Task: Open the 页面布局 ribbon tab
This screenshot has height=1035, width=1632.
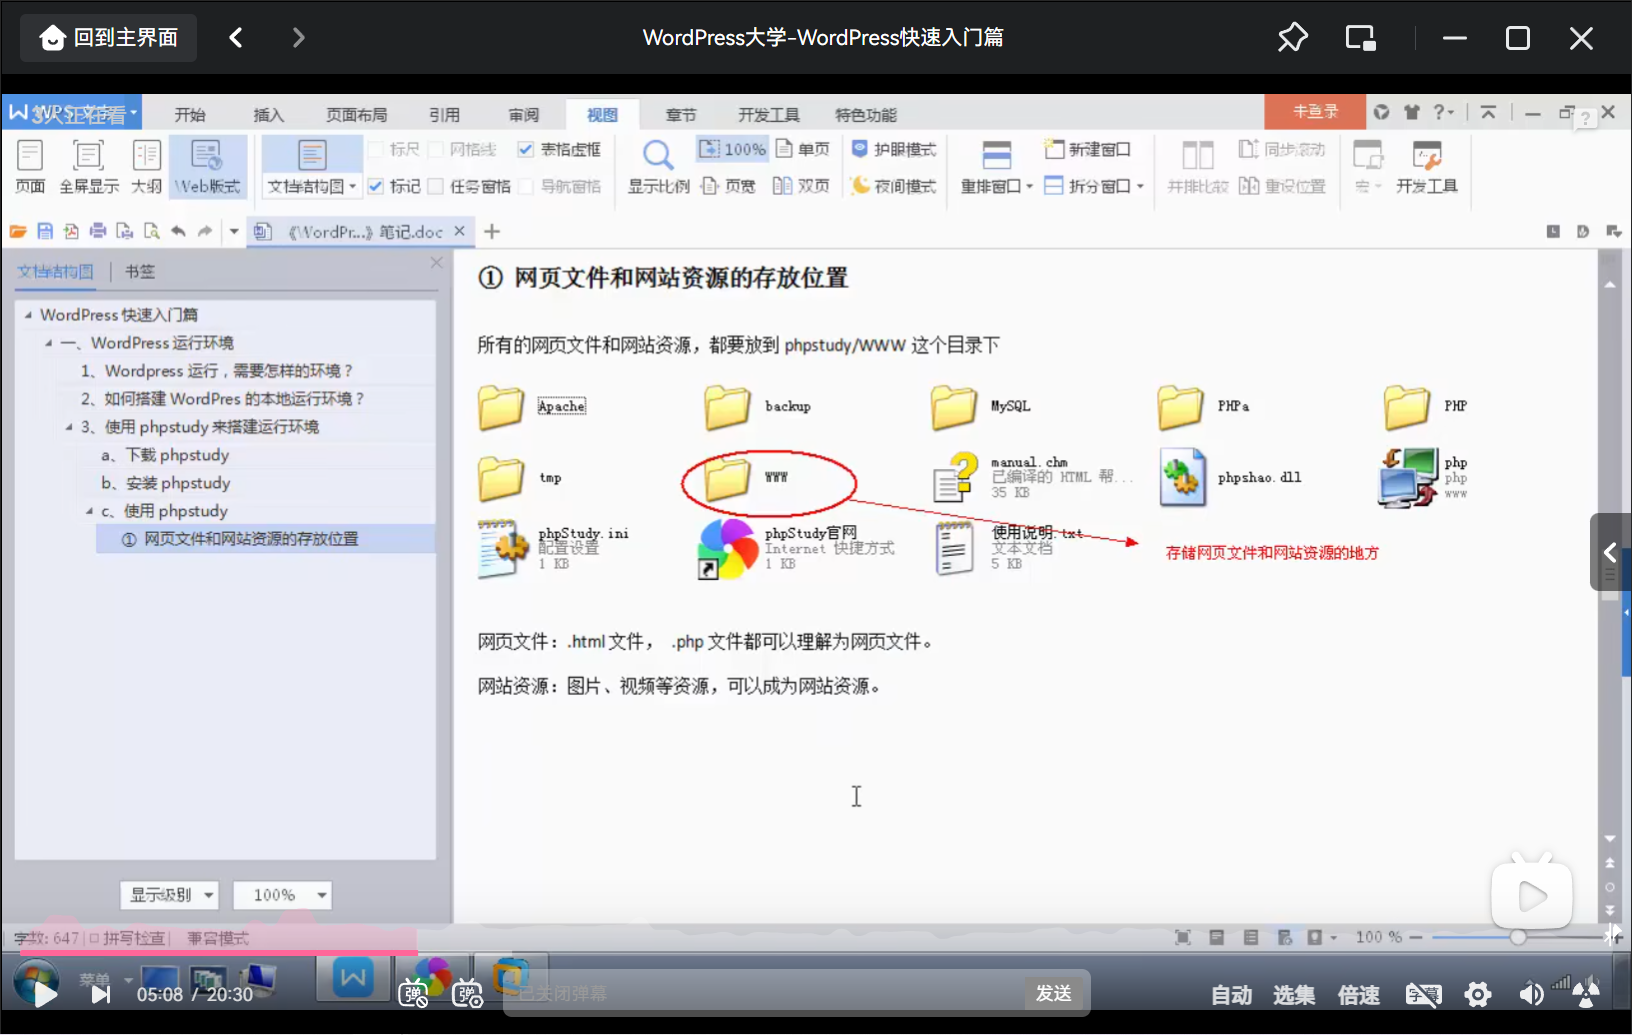Action: click(357, 115)
